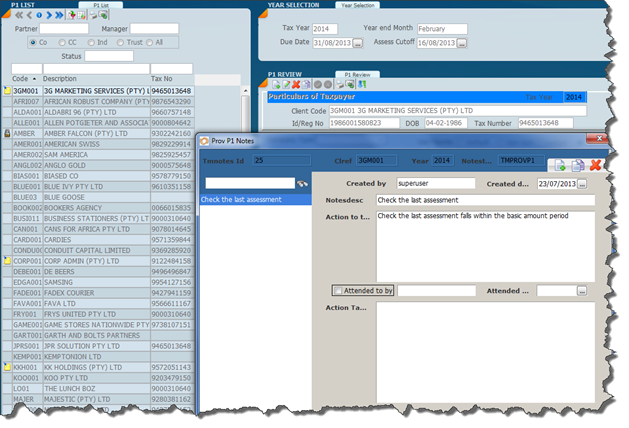Image resolution: width=629 pixels, height=428 pixels.
Task: Tick the Attended to by checkbox
Action: pos(339,291)
